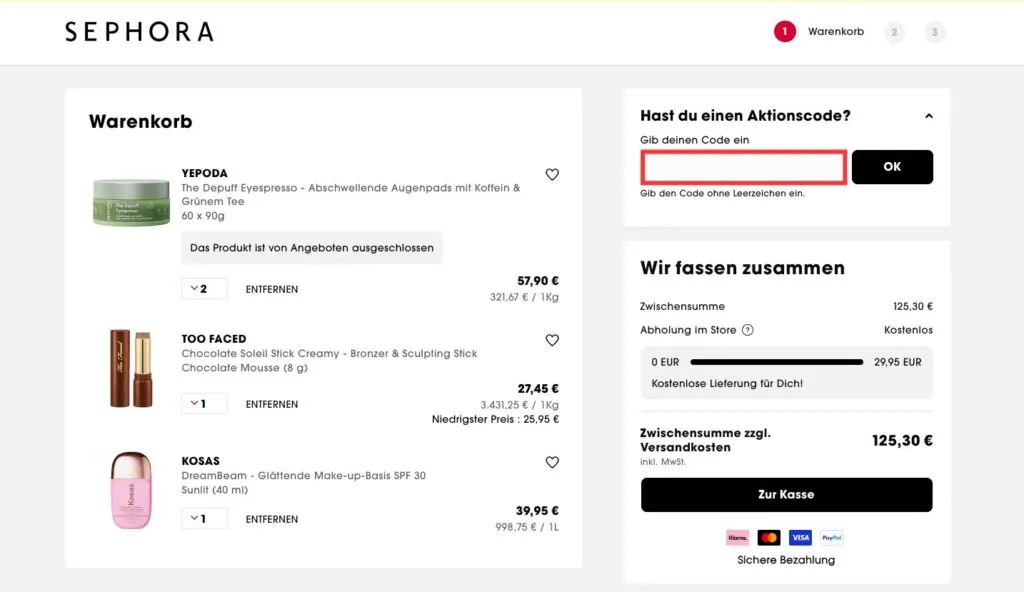Open the Abholung im Store help icon
The width and height of the screenshot is (1024, 592).
[x=746, y=330]
